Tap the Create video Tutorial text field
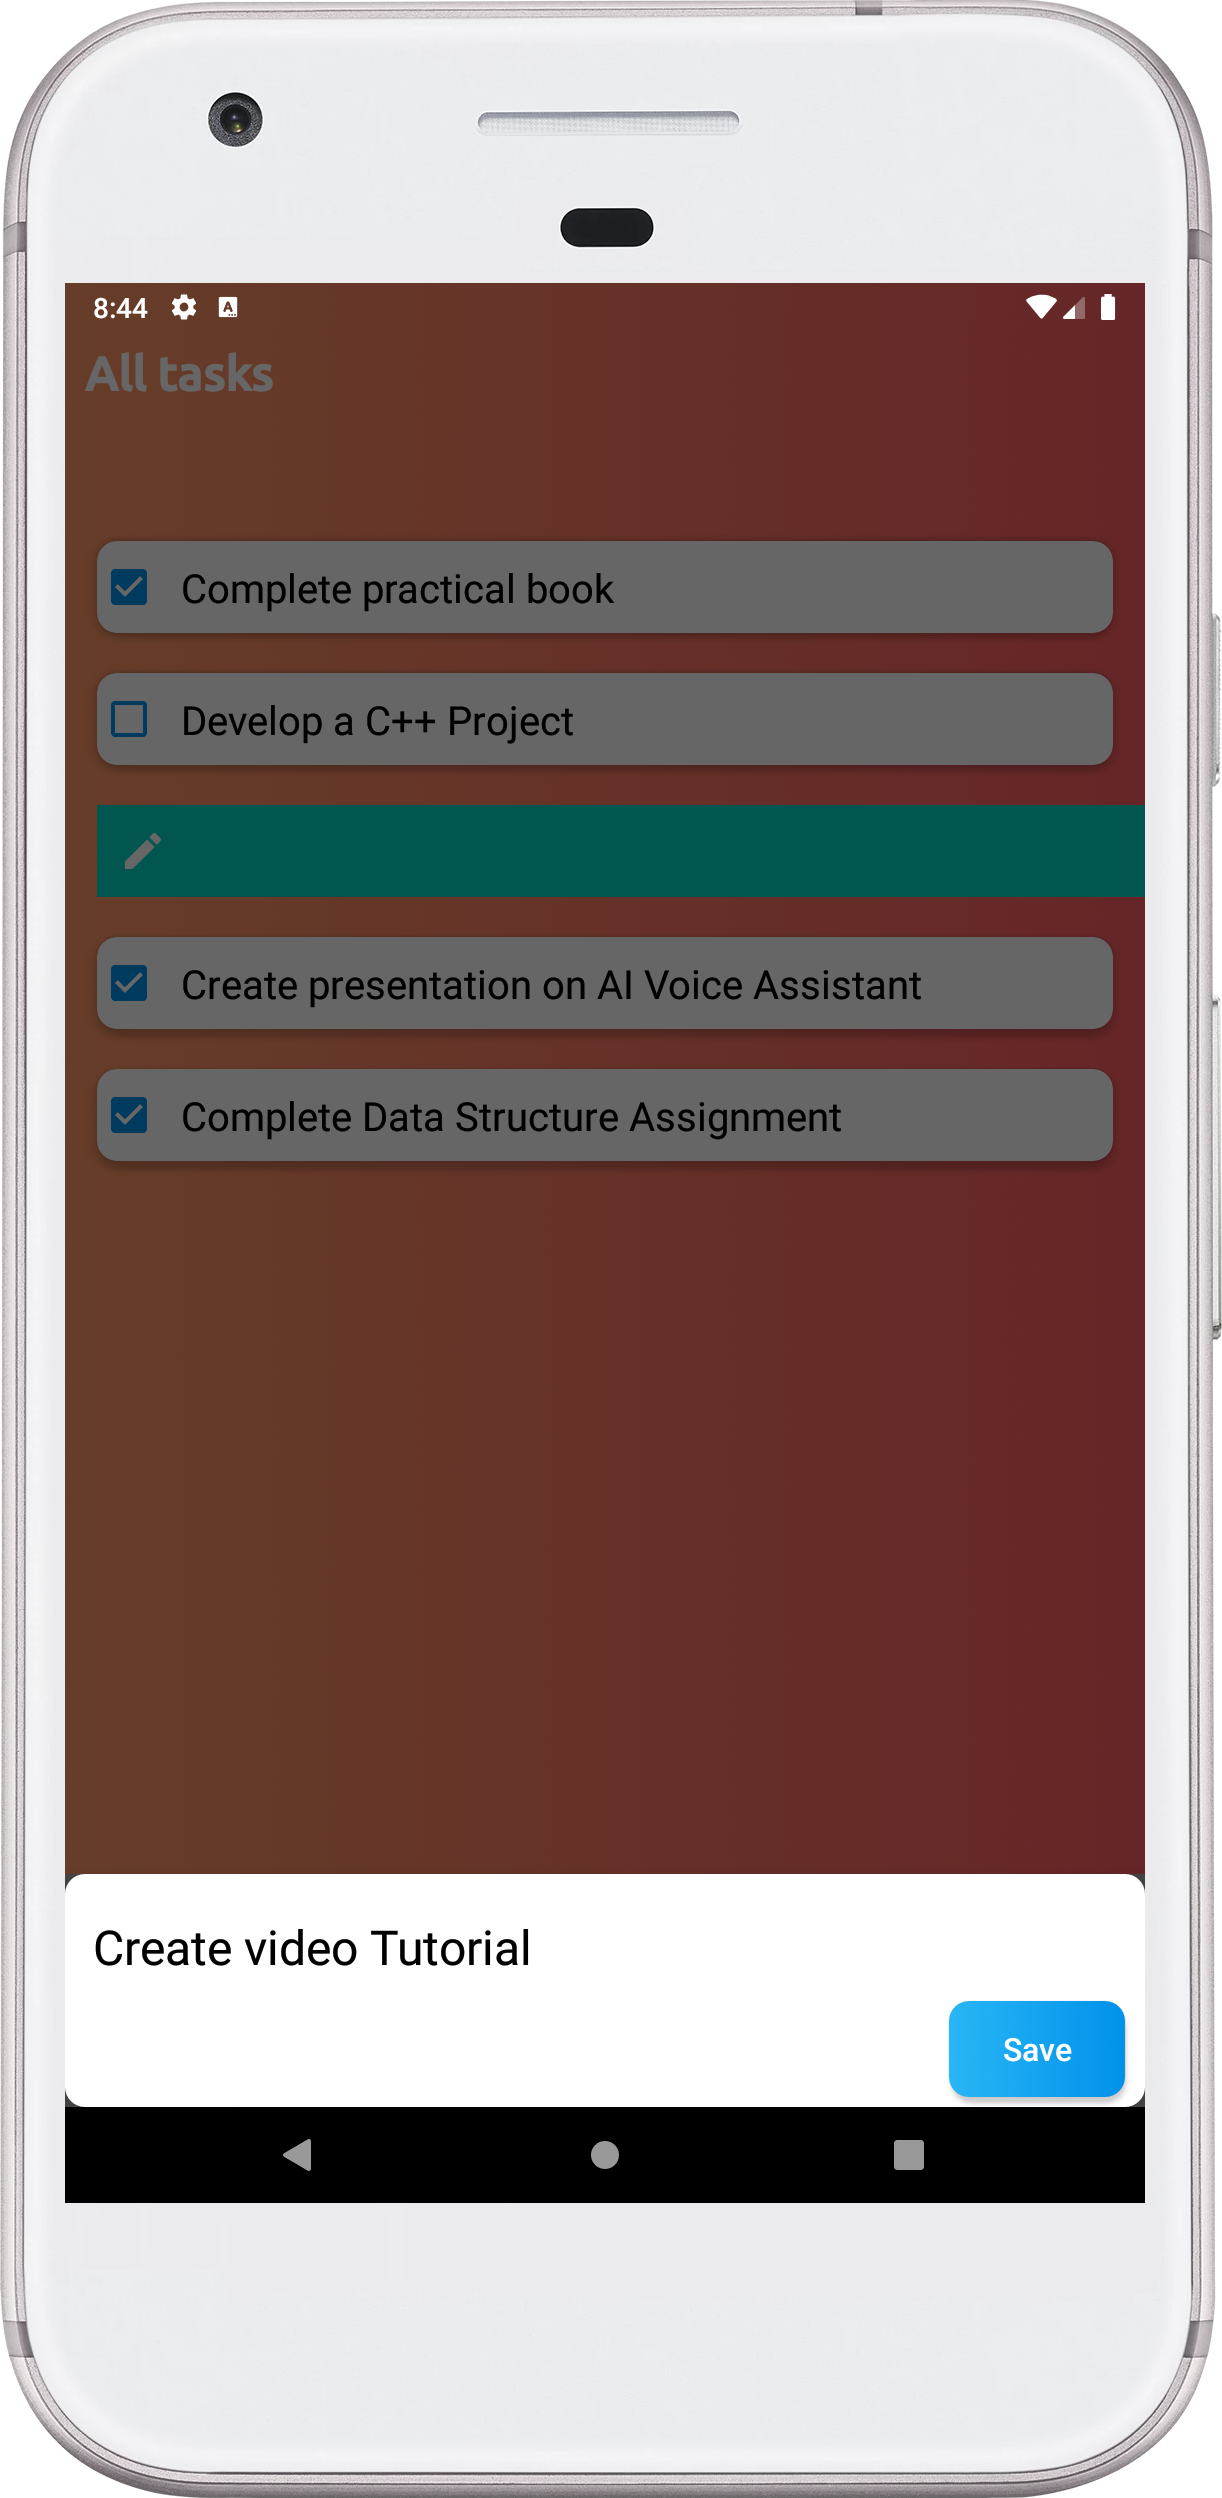The width and height of the screenshot is (1222, 2498). pyautogui.click(x=311, y=1946)
